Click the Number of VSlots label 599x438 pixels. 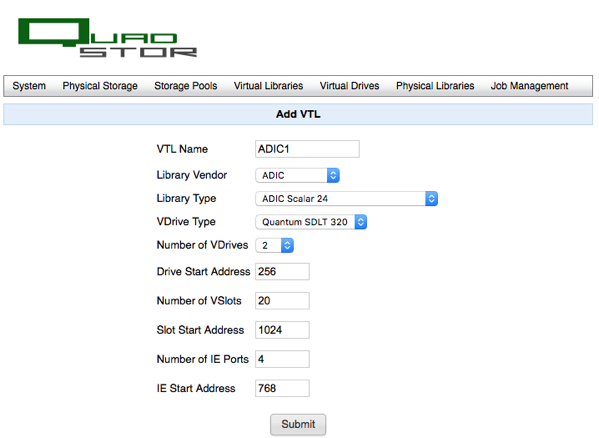(x=199, y=301)
